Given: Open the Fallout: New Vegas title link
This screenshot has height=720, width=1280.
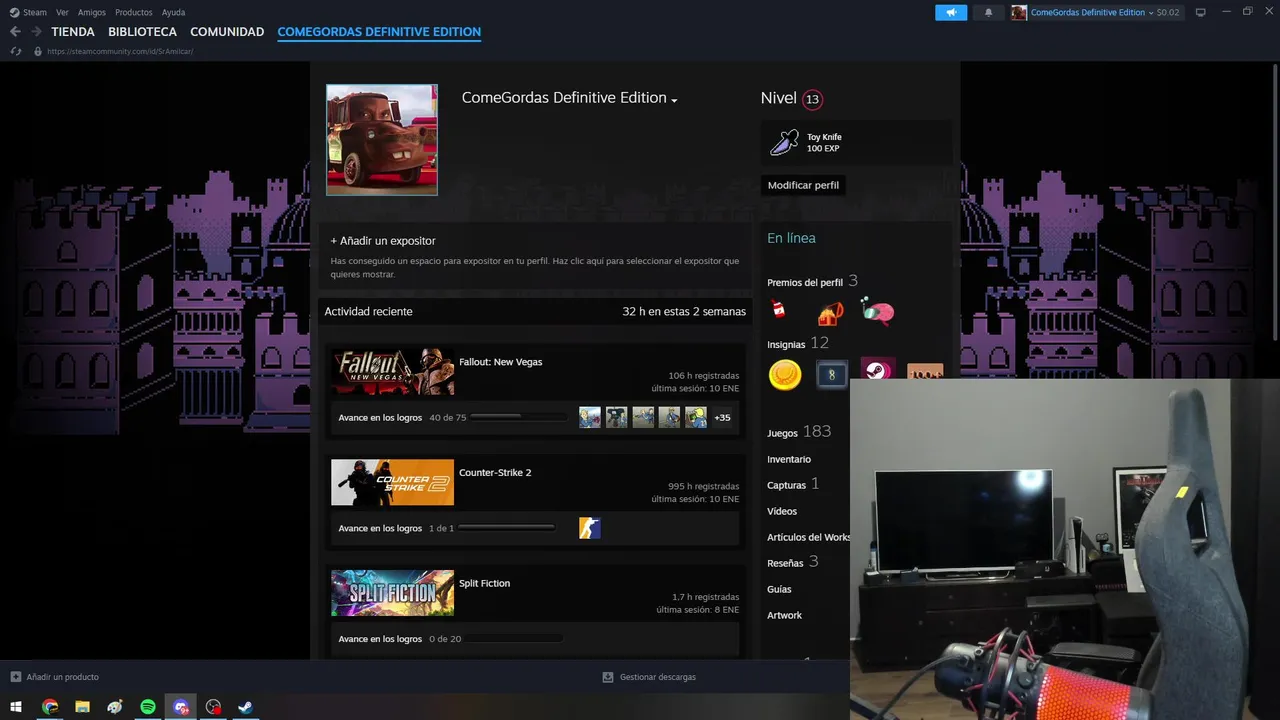Looking at the screenshot, I should tap(500, 362).
